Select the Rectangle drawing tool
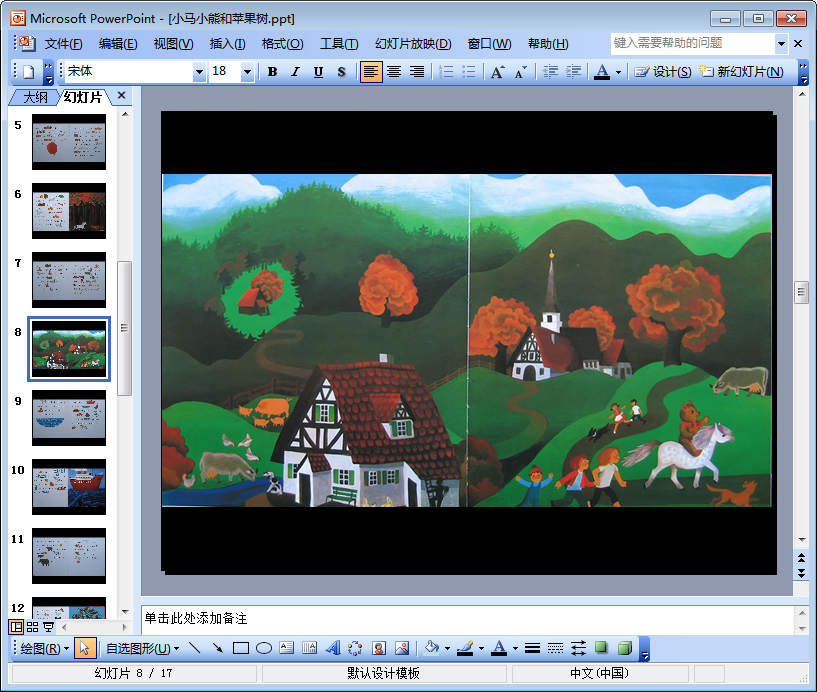 tap(241, 648)
